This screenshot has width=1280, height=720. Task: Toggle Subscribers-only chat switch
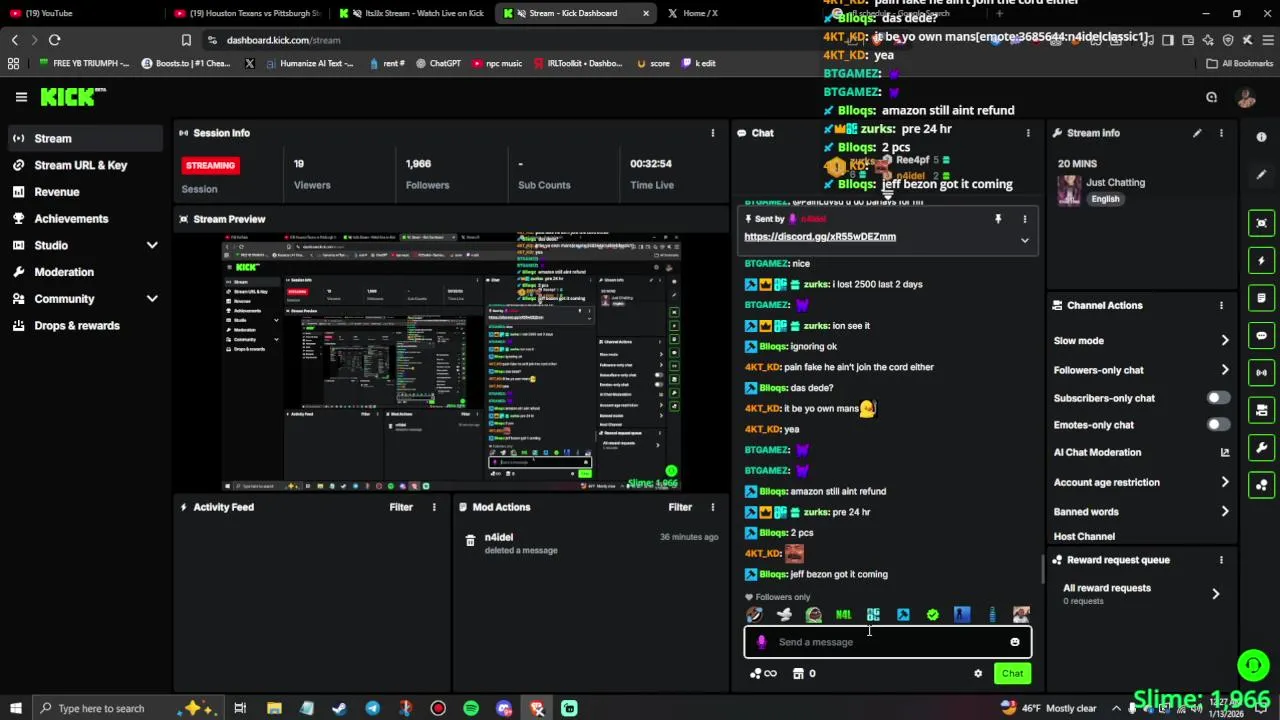(1217, 398)
